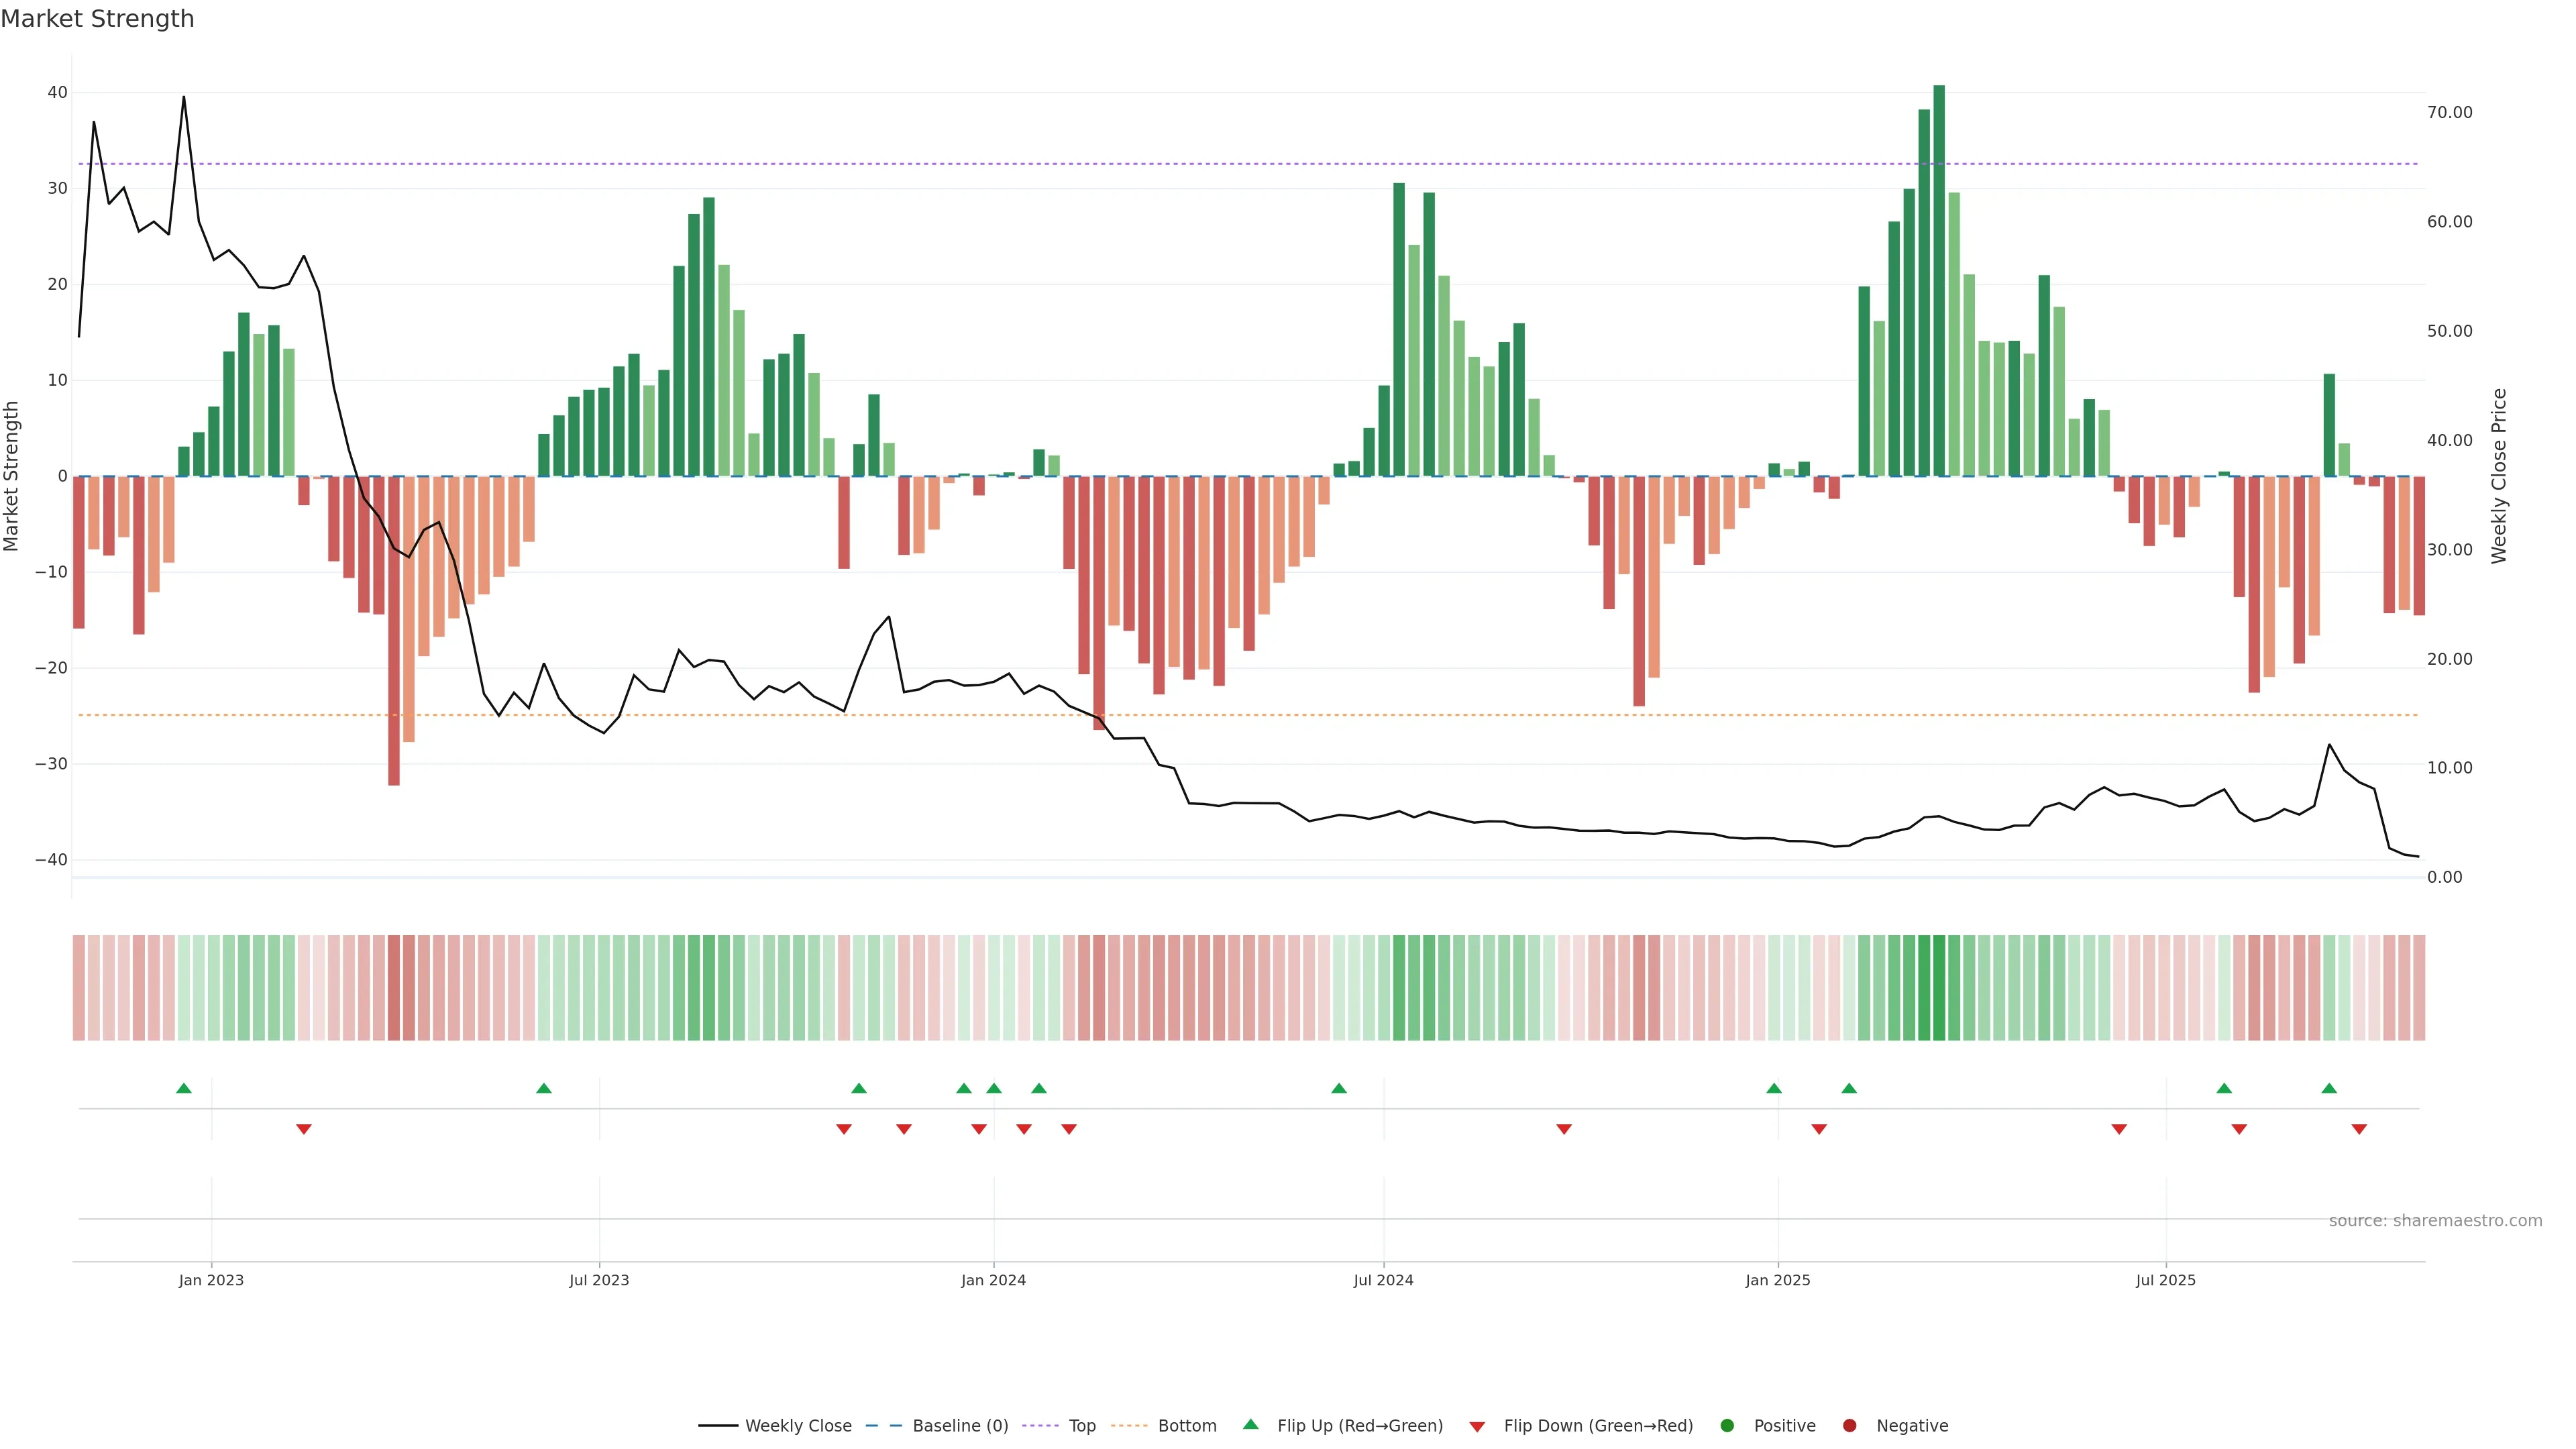Toggle the Weekly Close legend entry

(797, 1426)
